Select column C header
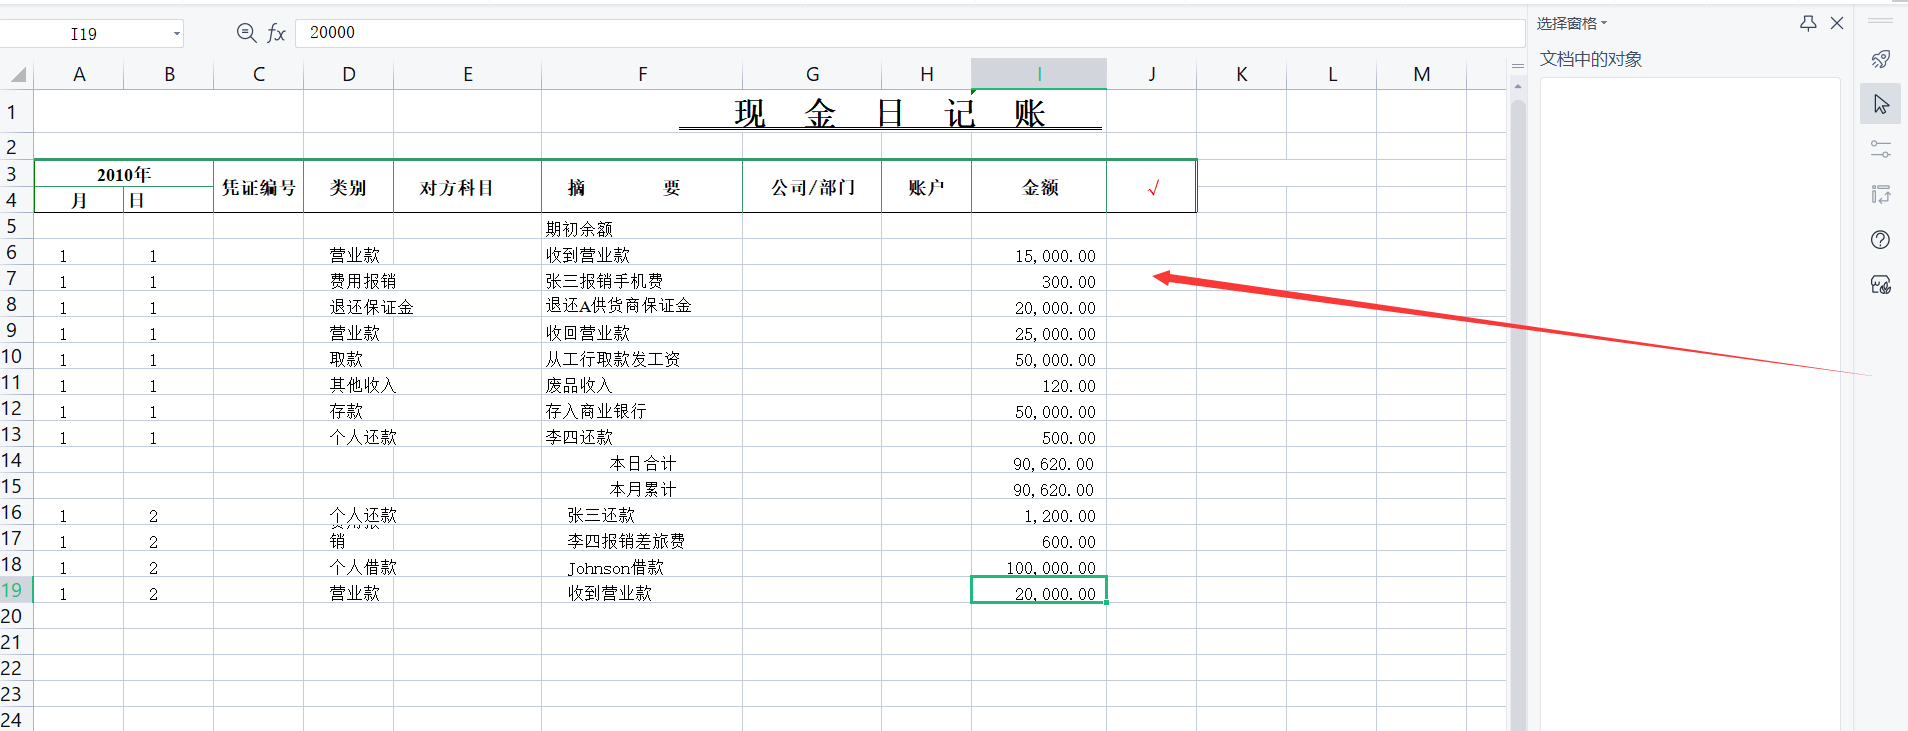This screenshot has height=731, width=1908. click(x=259, y=75)
